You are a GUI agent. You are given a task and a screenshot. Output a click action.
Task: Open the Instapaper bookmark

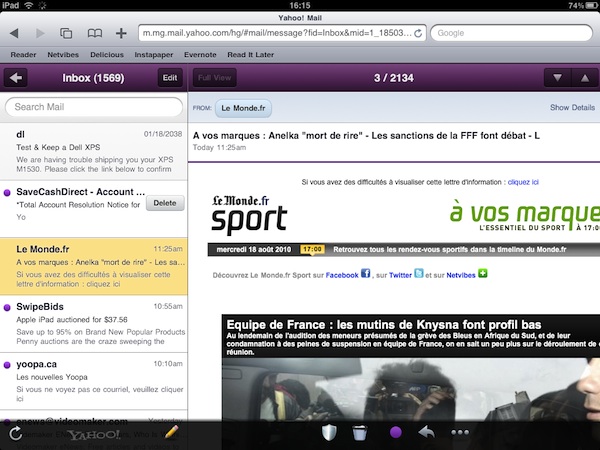pos(153,55)
